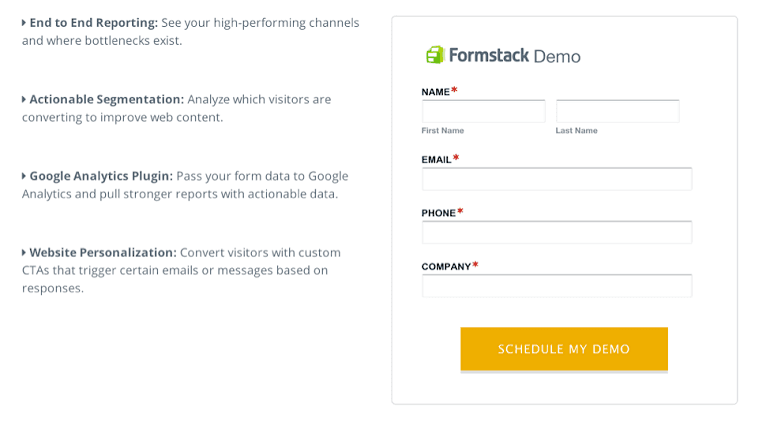Click the Google Analytics Plugin heading

[x=101, y=175]
